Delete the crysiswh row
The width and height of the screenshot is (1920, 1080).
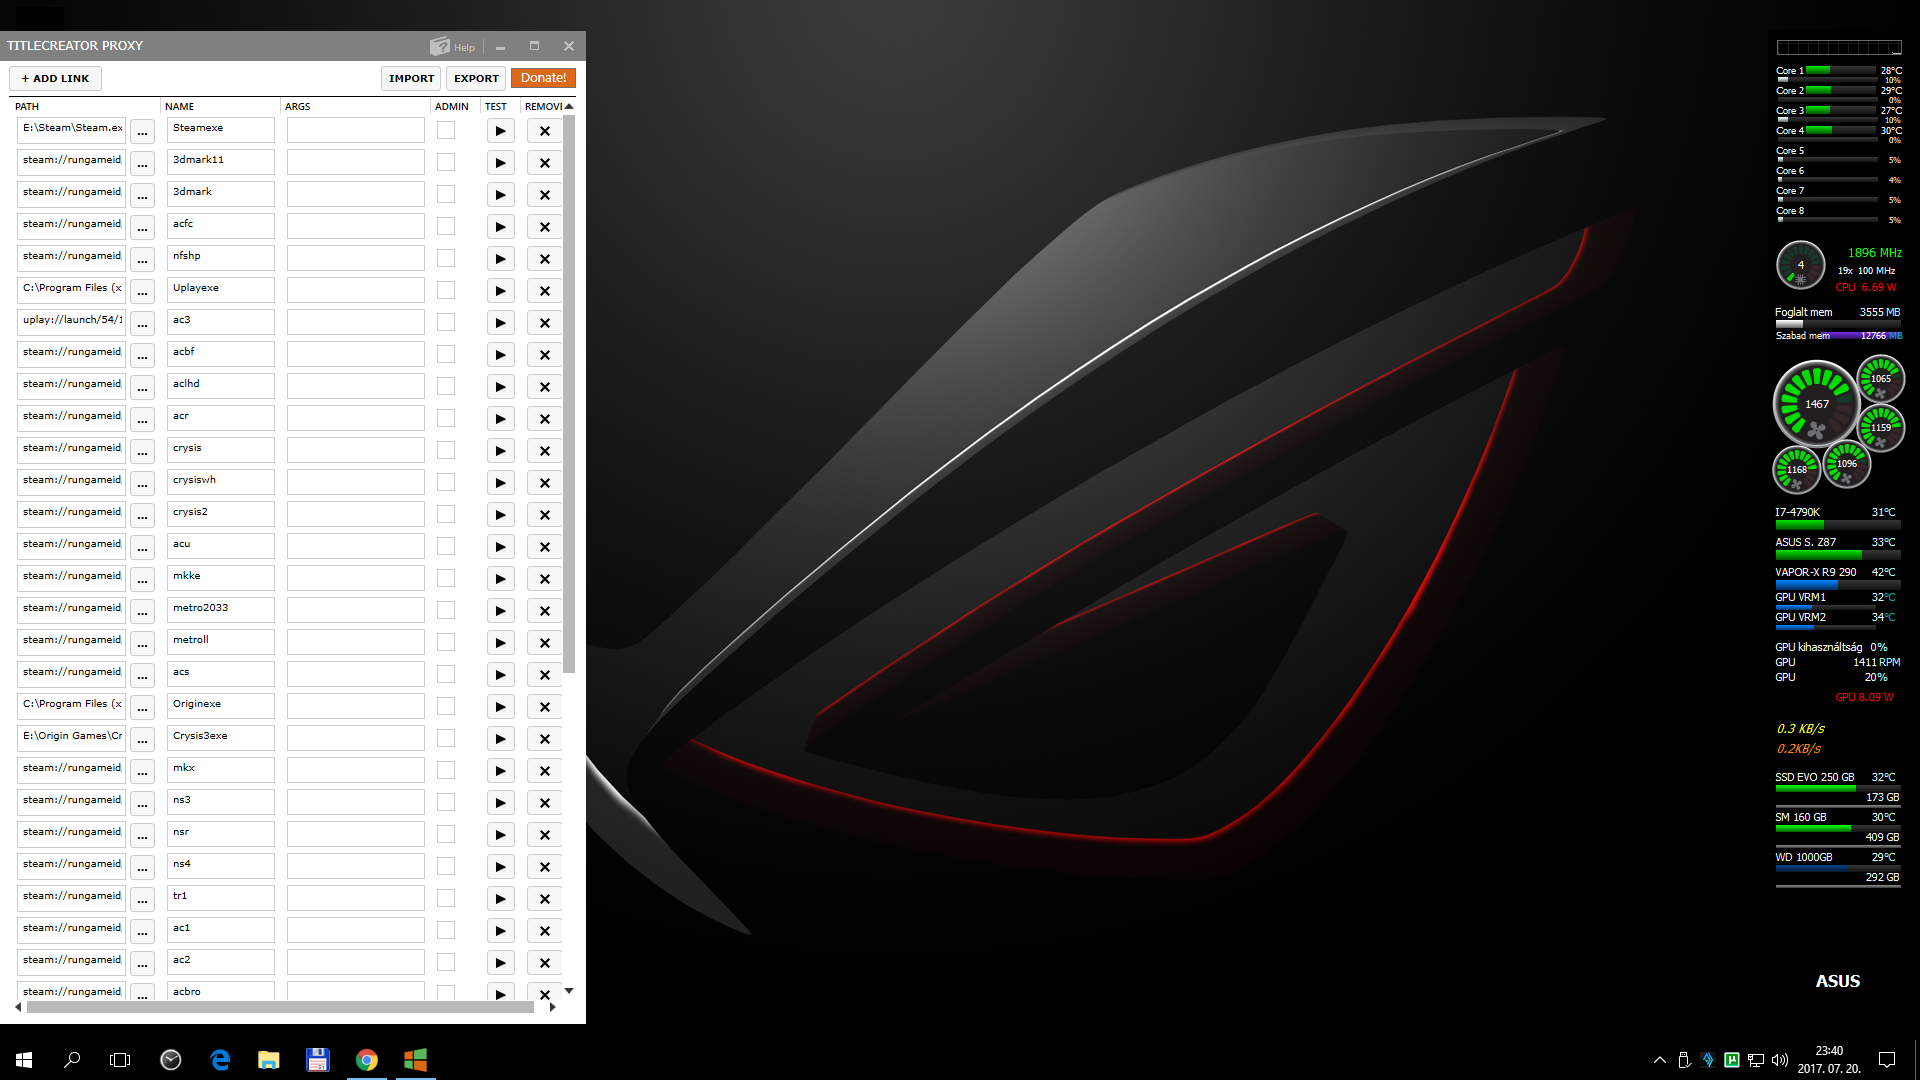[x=545, y=483]
